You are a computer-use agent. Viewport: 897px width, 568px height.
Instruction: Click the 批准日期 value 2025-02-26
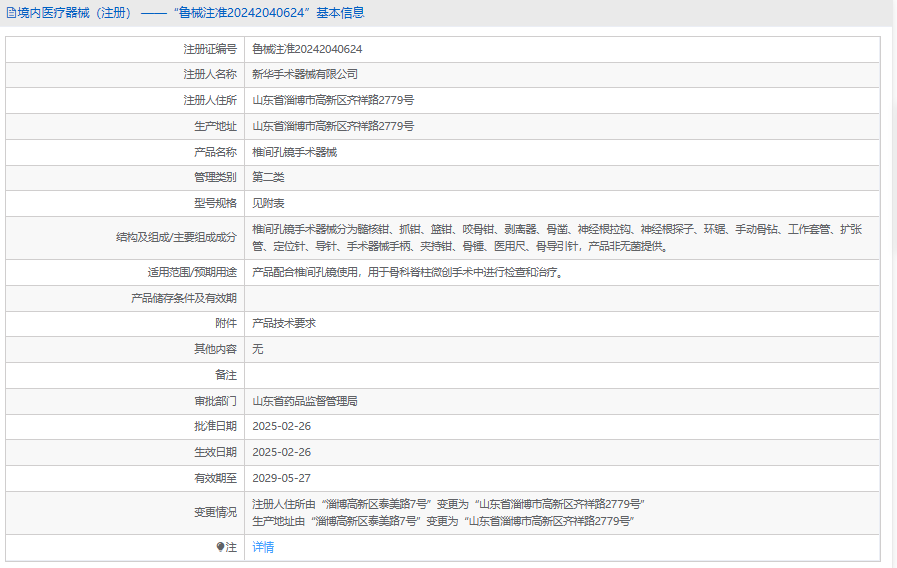[281, 426]
